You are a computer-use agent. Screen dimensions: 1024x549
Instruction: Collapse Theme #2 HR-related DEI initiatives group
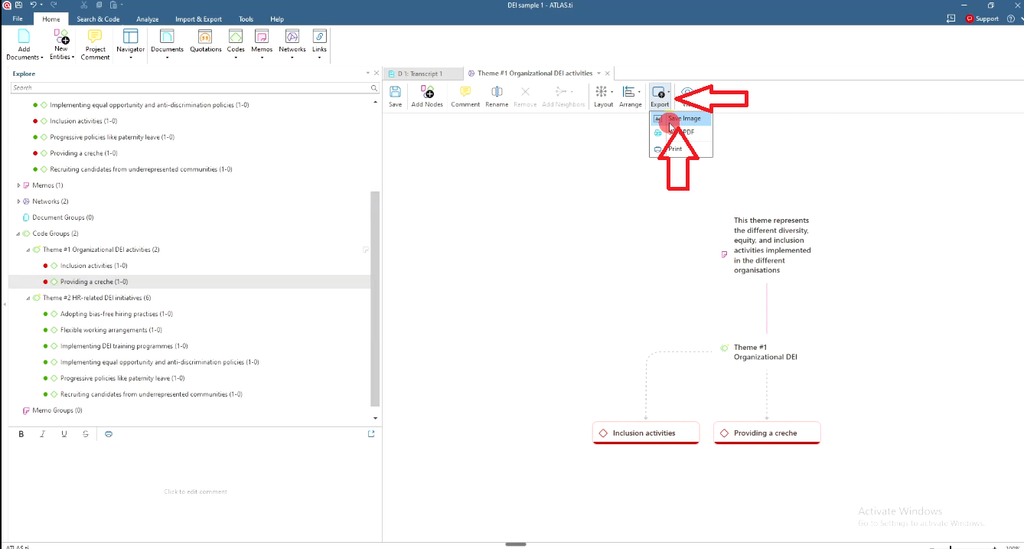pyautogui.click(x=28, y=298)
